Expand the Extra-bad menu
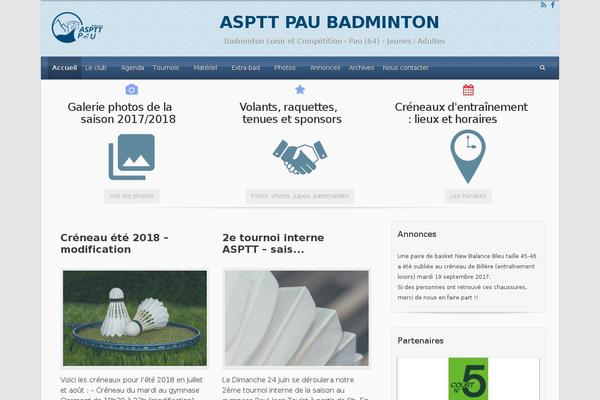600x400 pixels. [x=246, y=68]
